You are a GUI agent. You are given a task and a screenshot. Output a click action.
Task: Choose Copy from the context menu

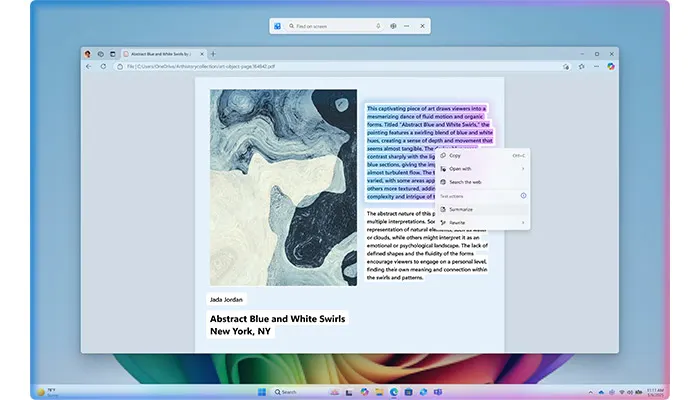[x=483, y=155]
